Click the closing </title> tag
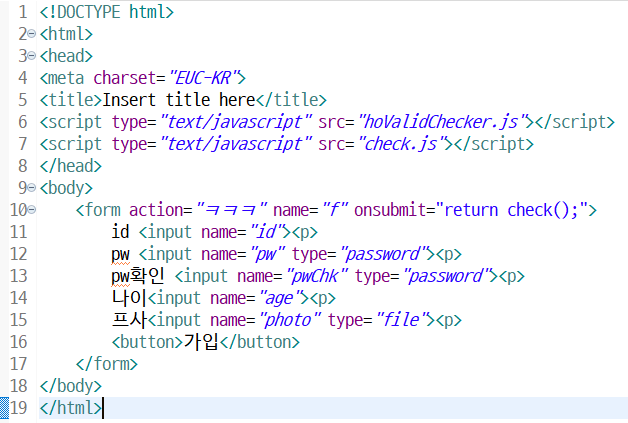This screenshot has height=423, width=628. (291, 100)
